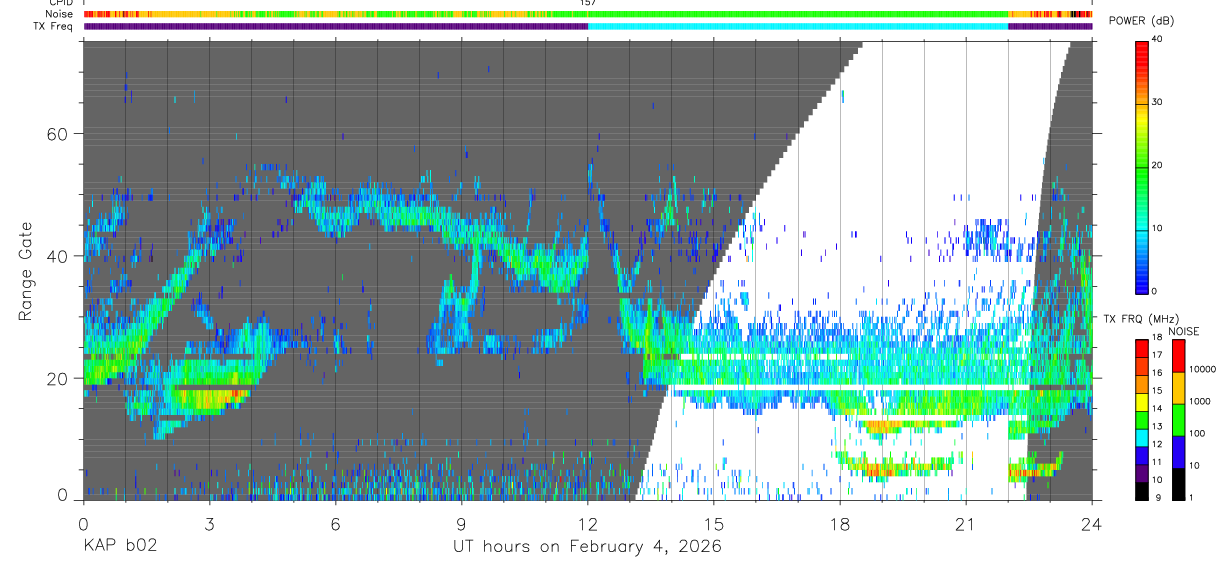This screenshot has width=1228, height=567.
Task: Click the "15" label on the TX frequency legend
Action: (1157, 391)
